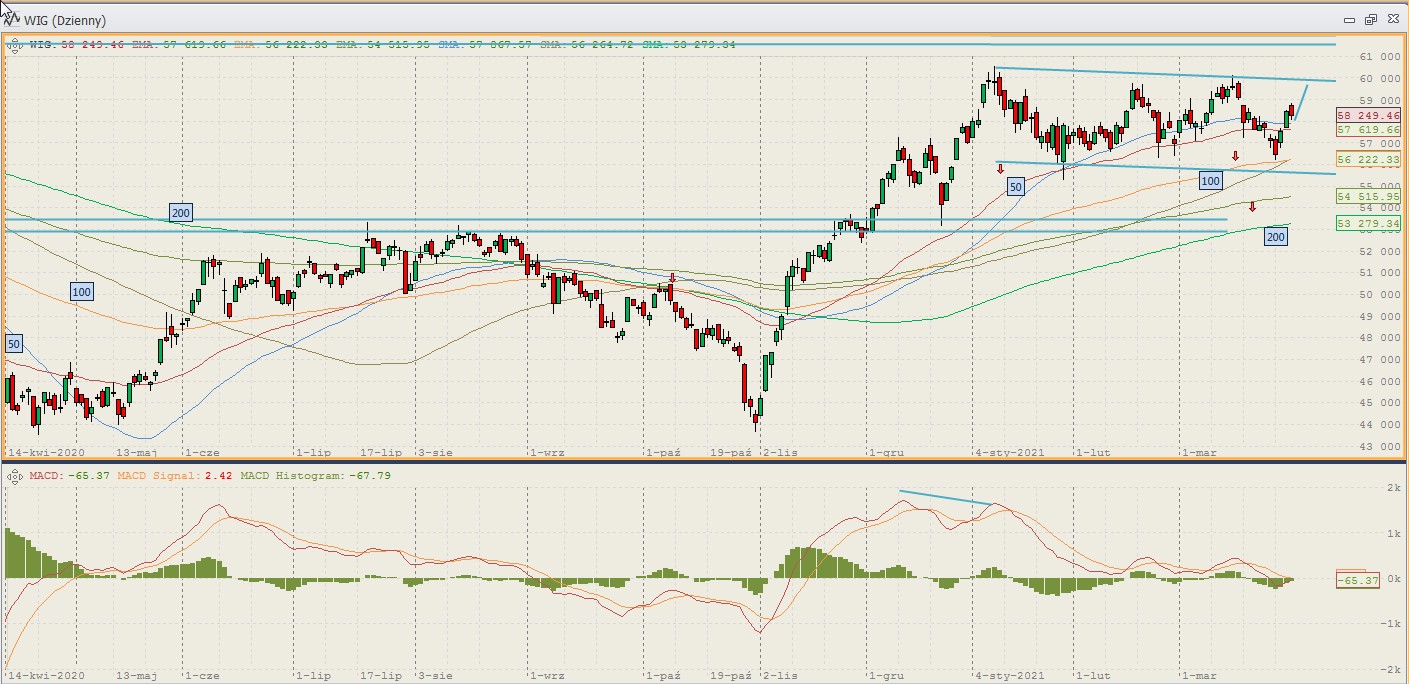Close the WIG (Dzienny) chart window
The width and height of the screenshot is (1409, 684).
pos(1391,20)
